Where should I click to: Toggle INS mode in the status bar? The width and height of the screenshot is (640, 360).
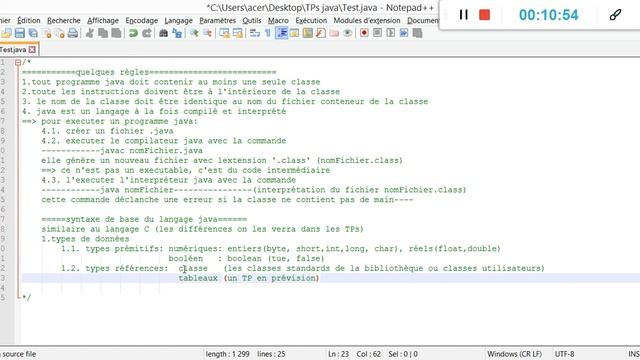tap(634, 354)
